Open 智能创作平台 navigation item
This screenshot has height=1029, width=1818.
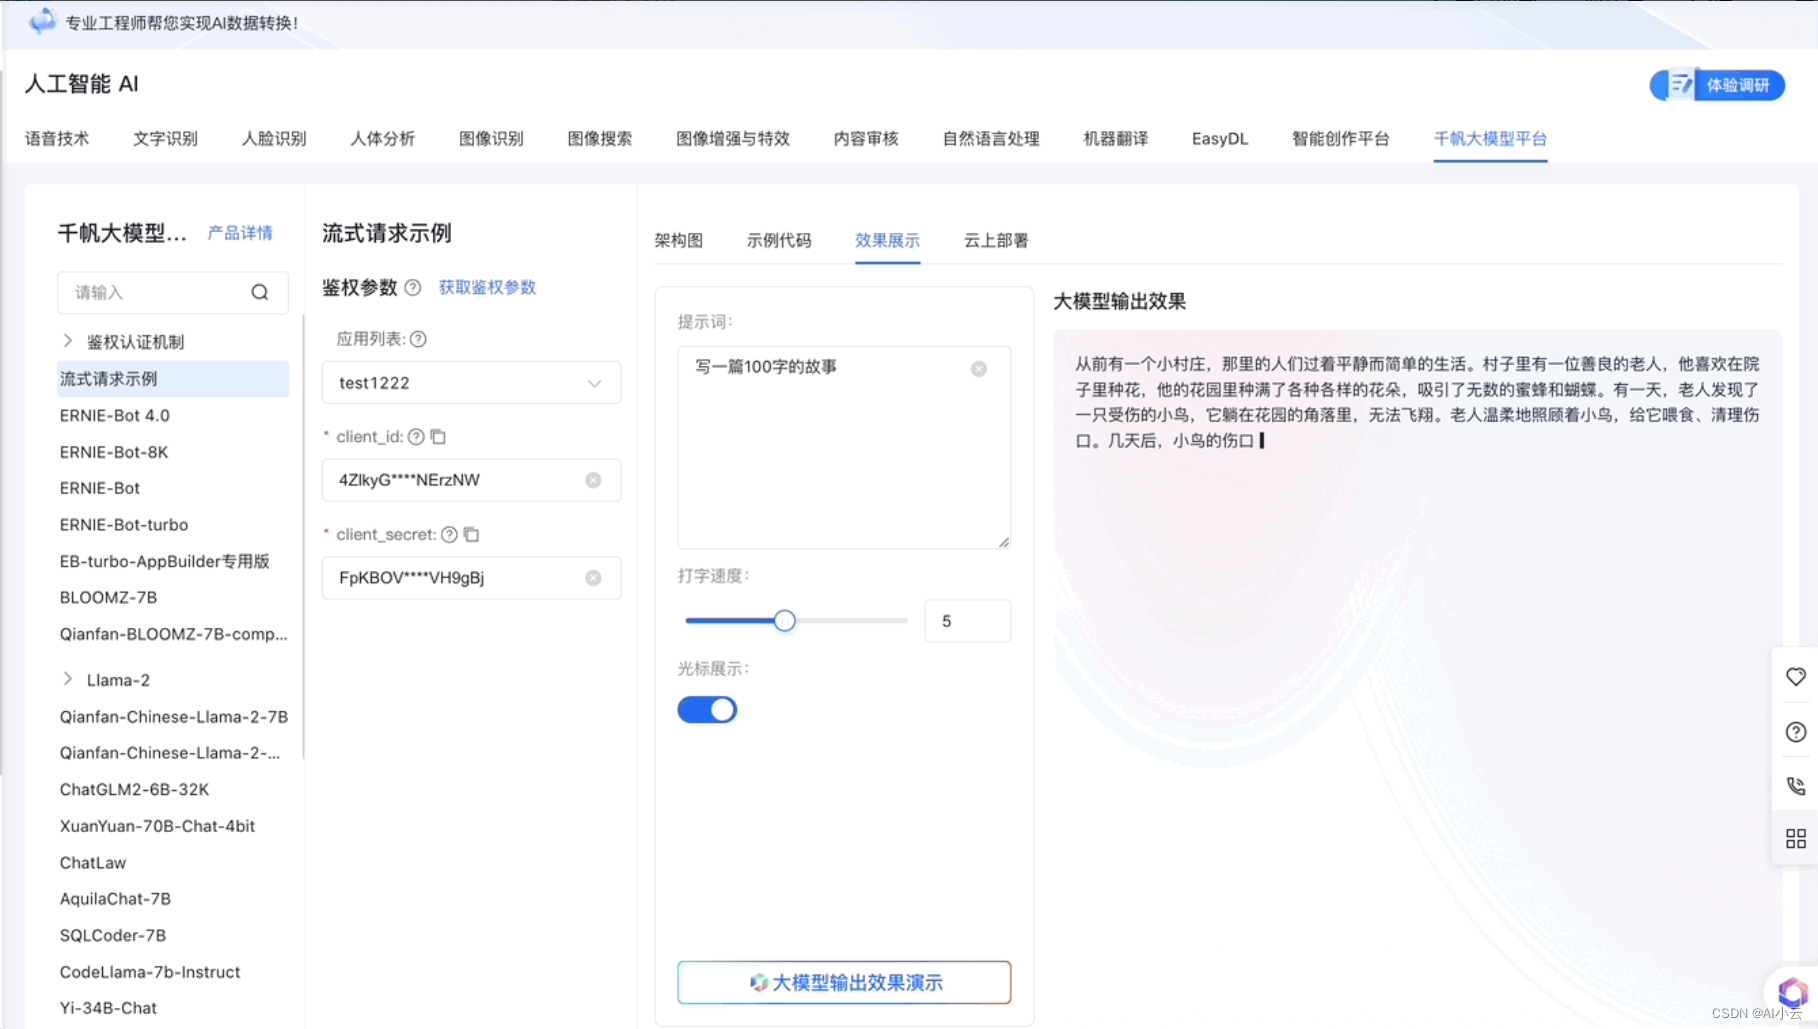pos(1341,139)
